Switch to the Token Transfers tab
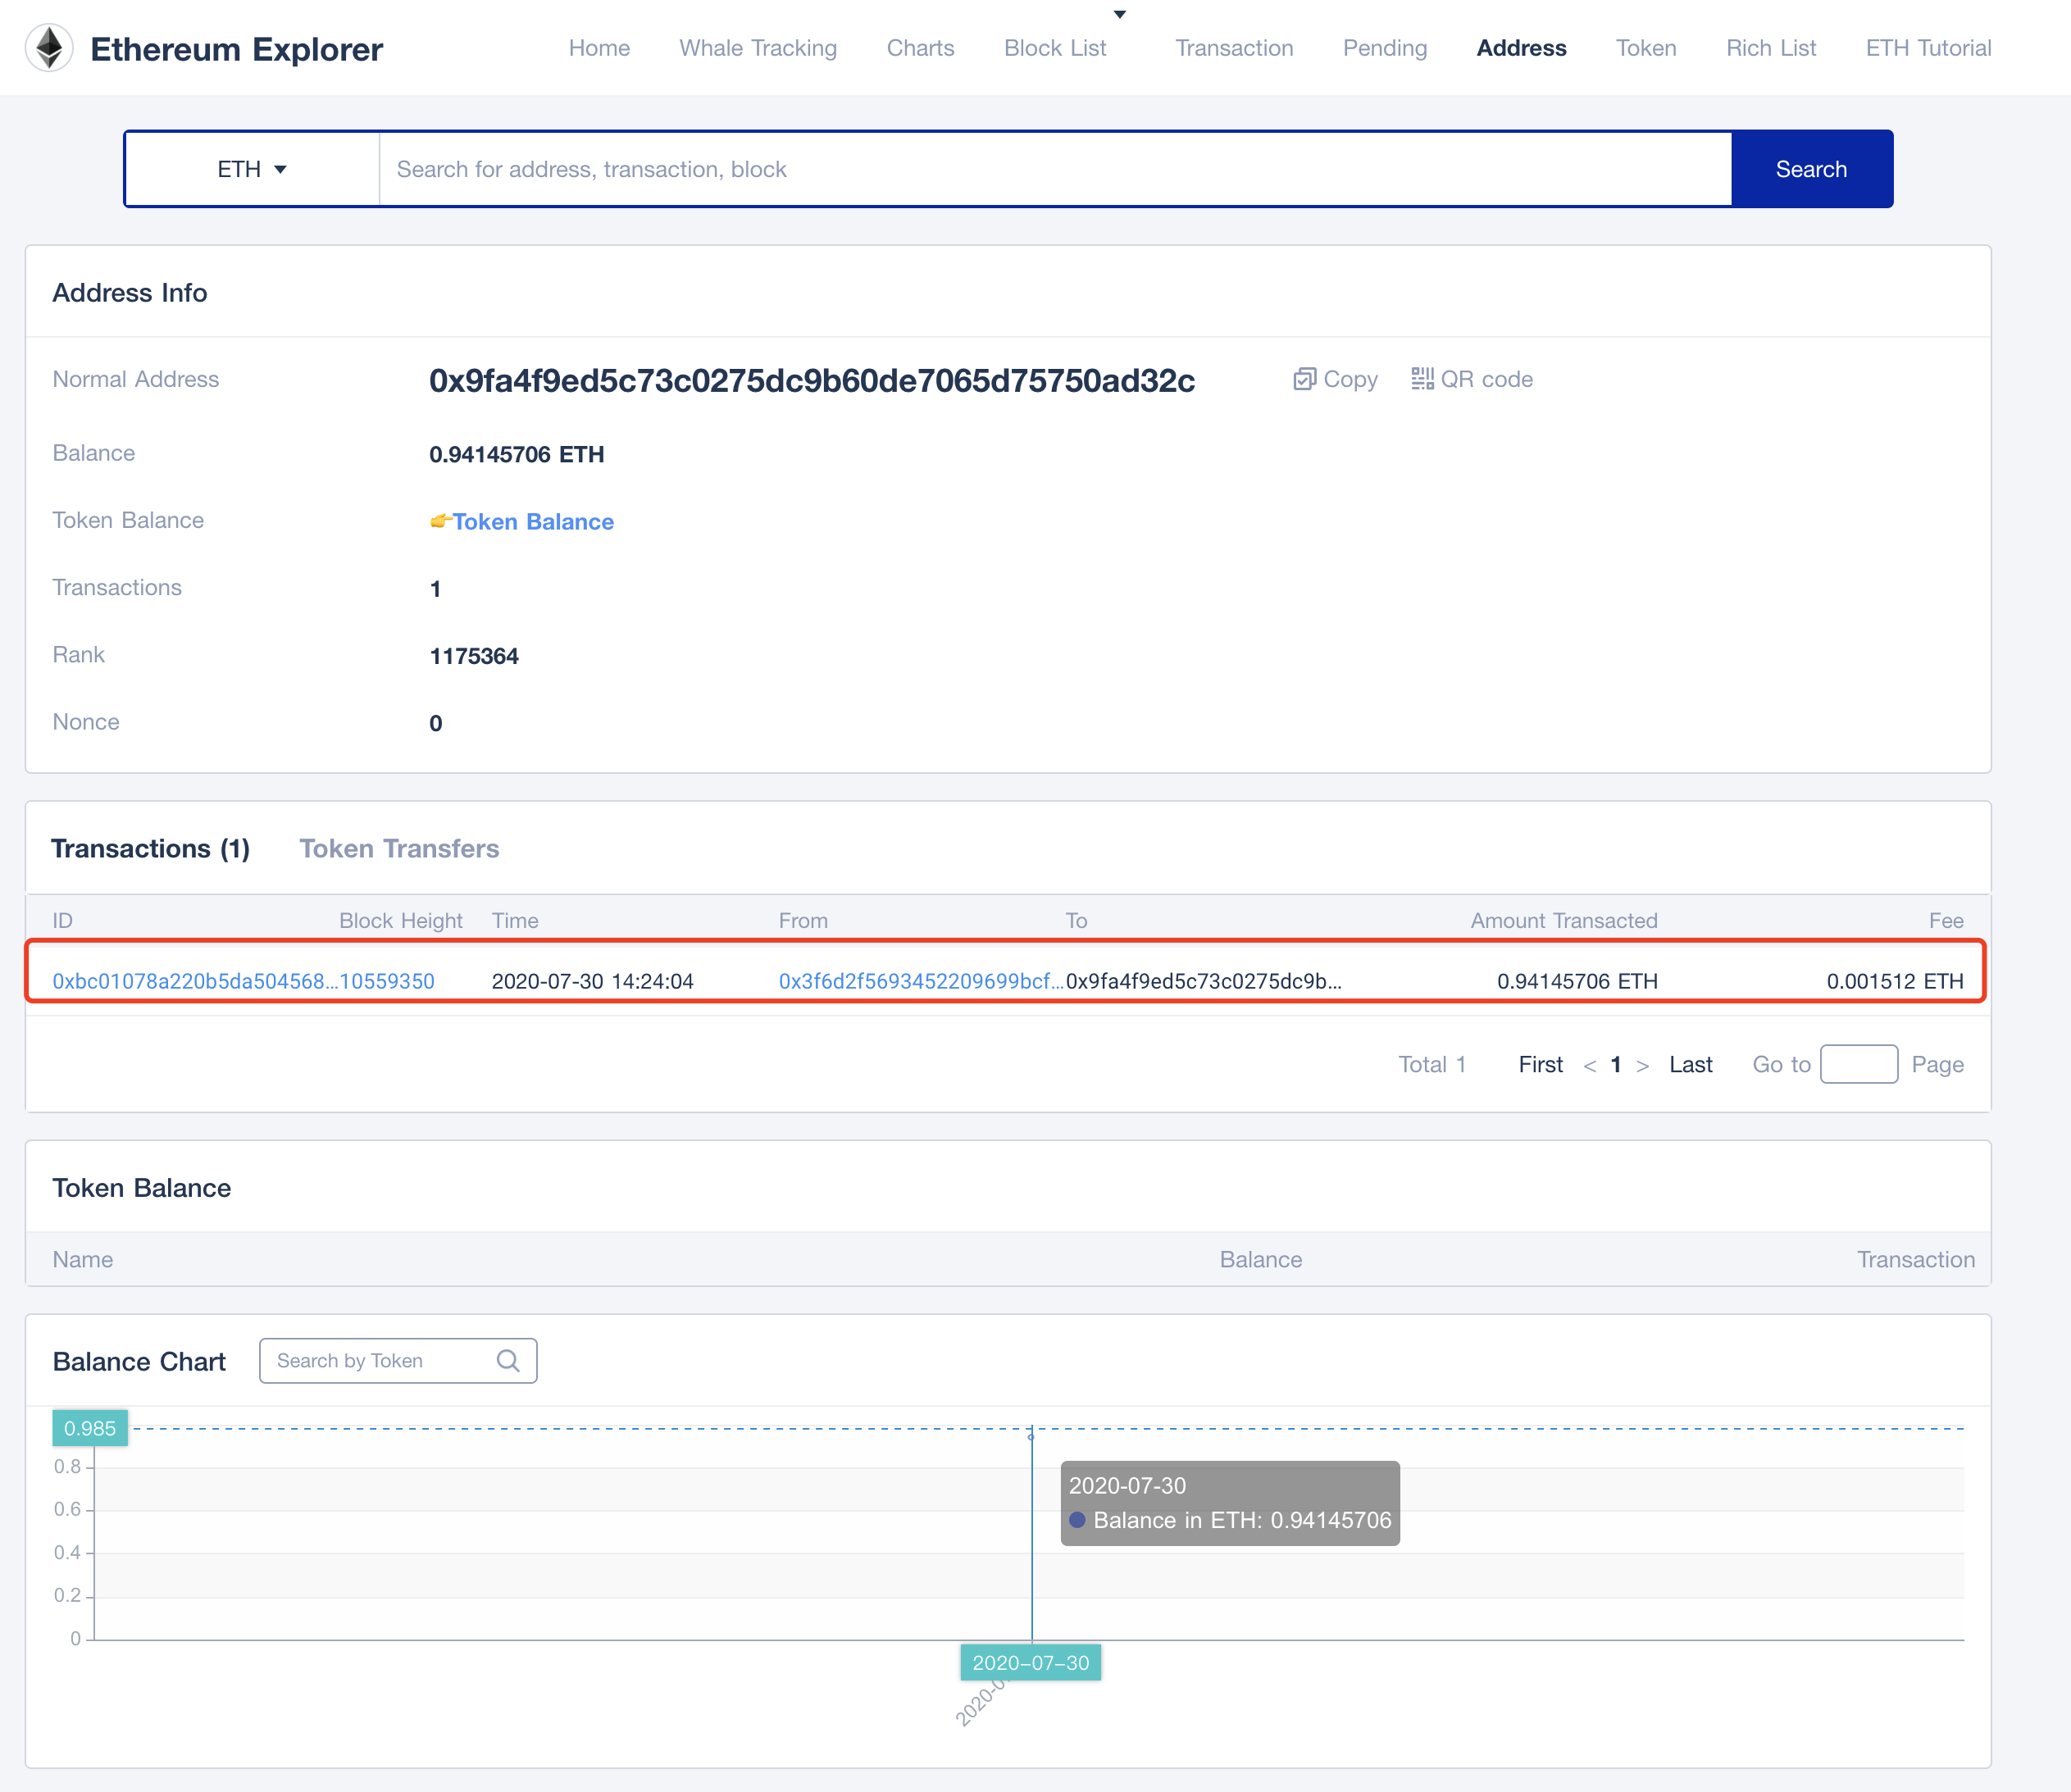 (x=399, y=848)
